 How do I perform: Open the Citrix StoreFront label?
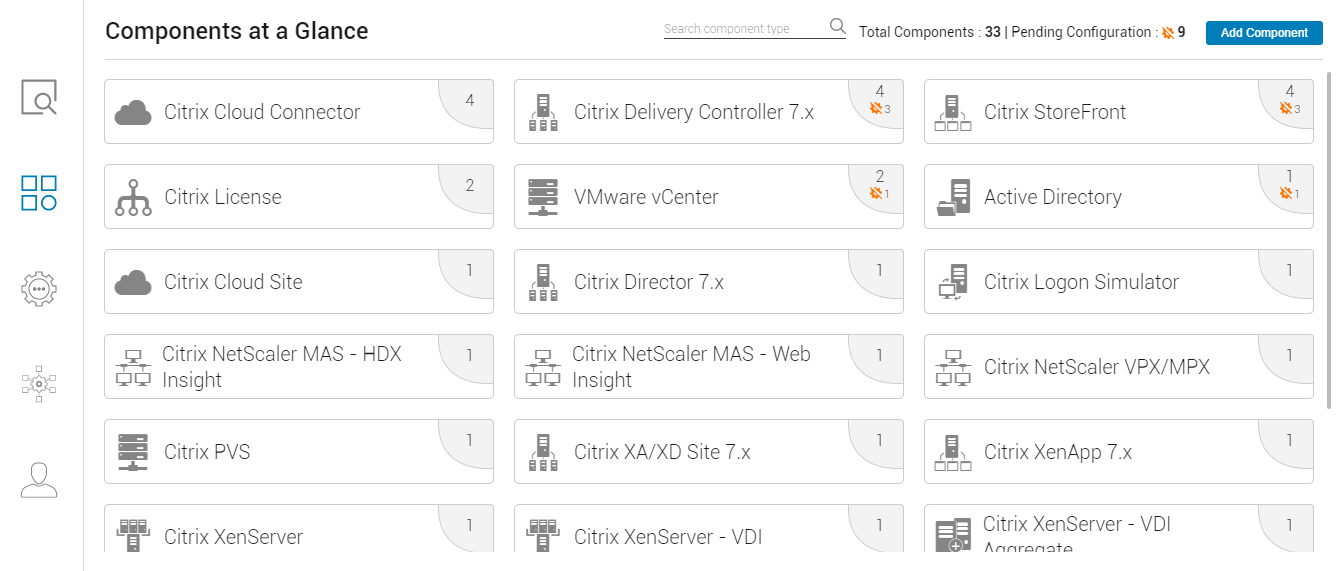[1055, 112]
